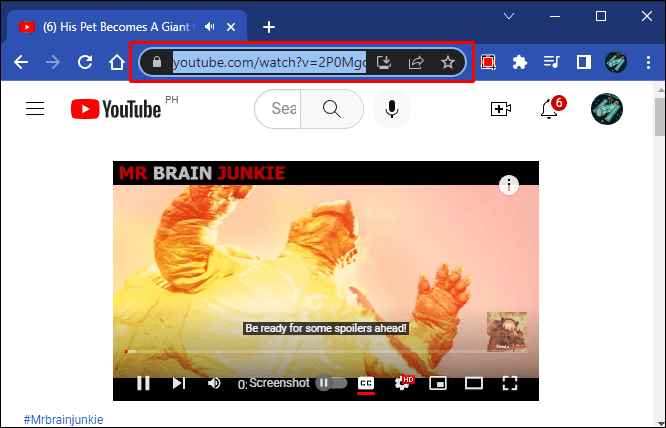
Task: Select the youtube.com address bar URL
Action: point(269,62)
